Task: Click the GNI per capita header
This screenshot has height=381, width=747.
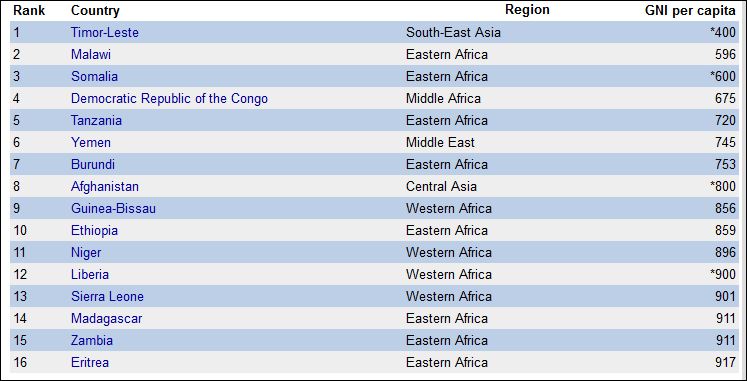Action: (x=690, y=11)
